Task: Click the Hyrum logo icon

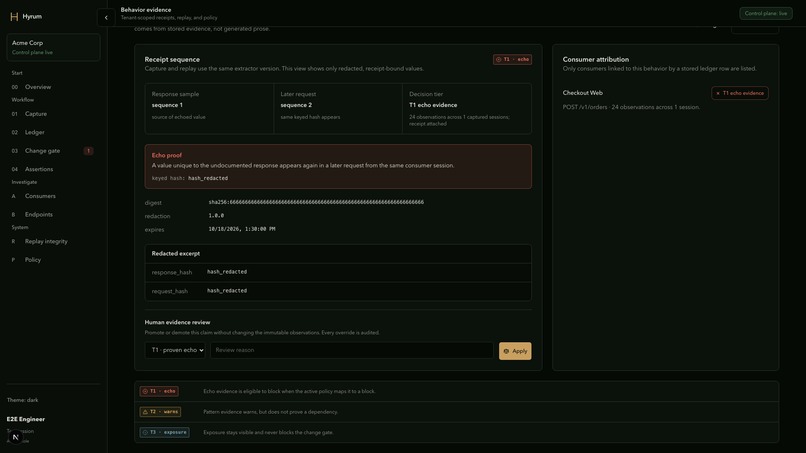Action: point(14,16)
